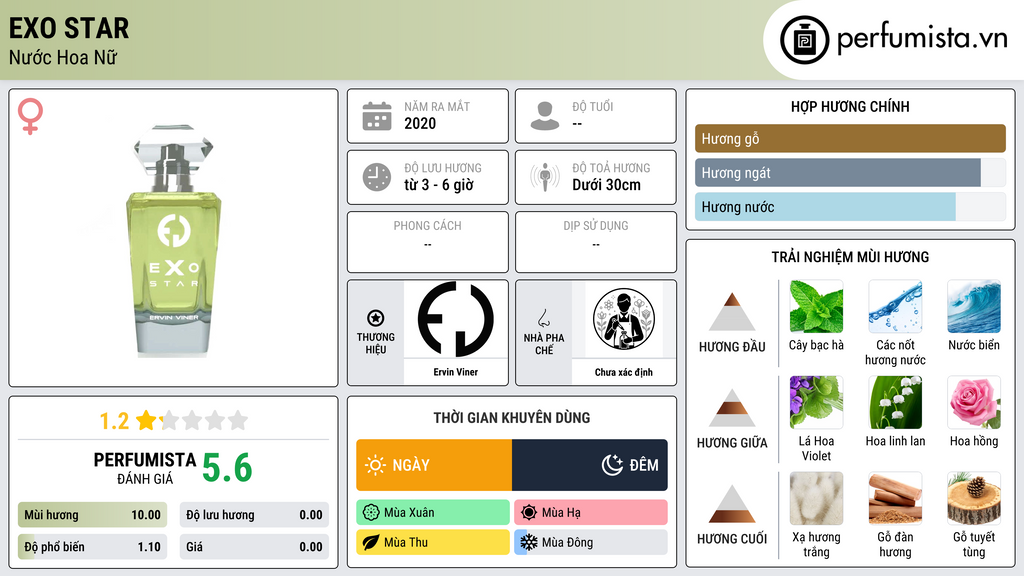Click the Độ phổ biến 1.10 score bar
The width and height of the screenshot is (1024, 576).
pos(92,547)
